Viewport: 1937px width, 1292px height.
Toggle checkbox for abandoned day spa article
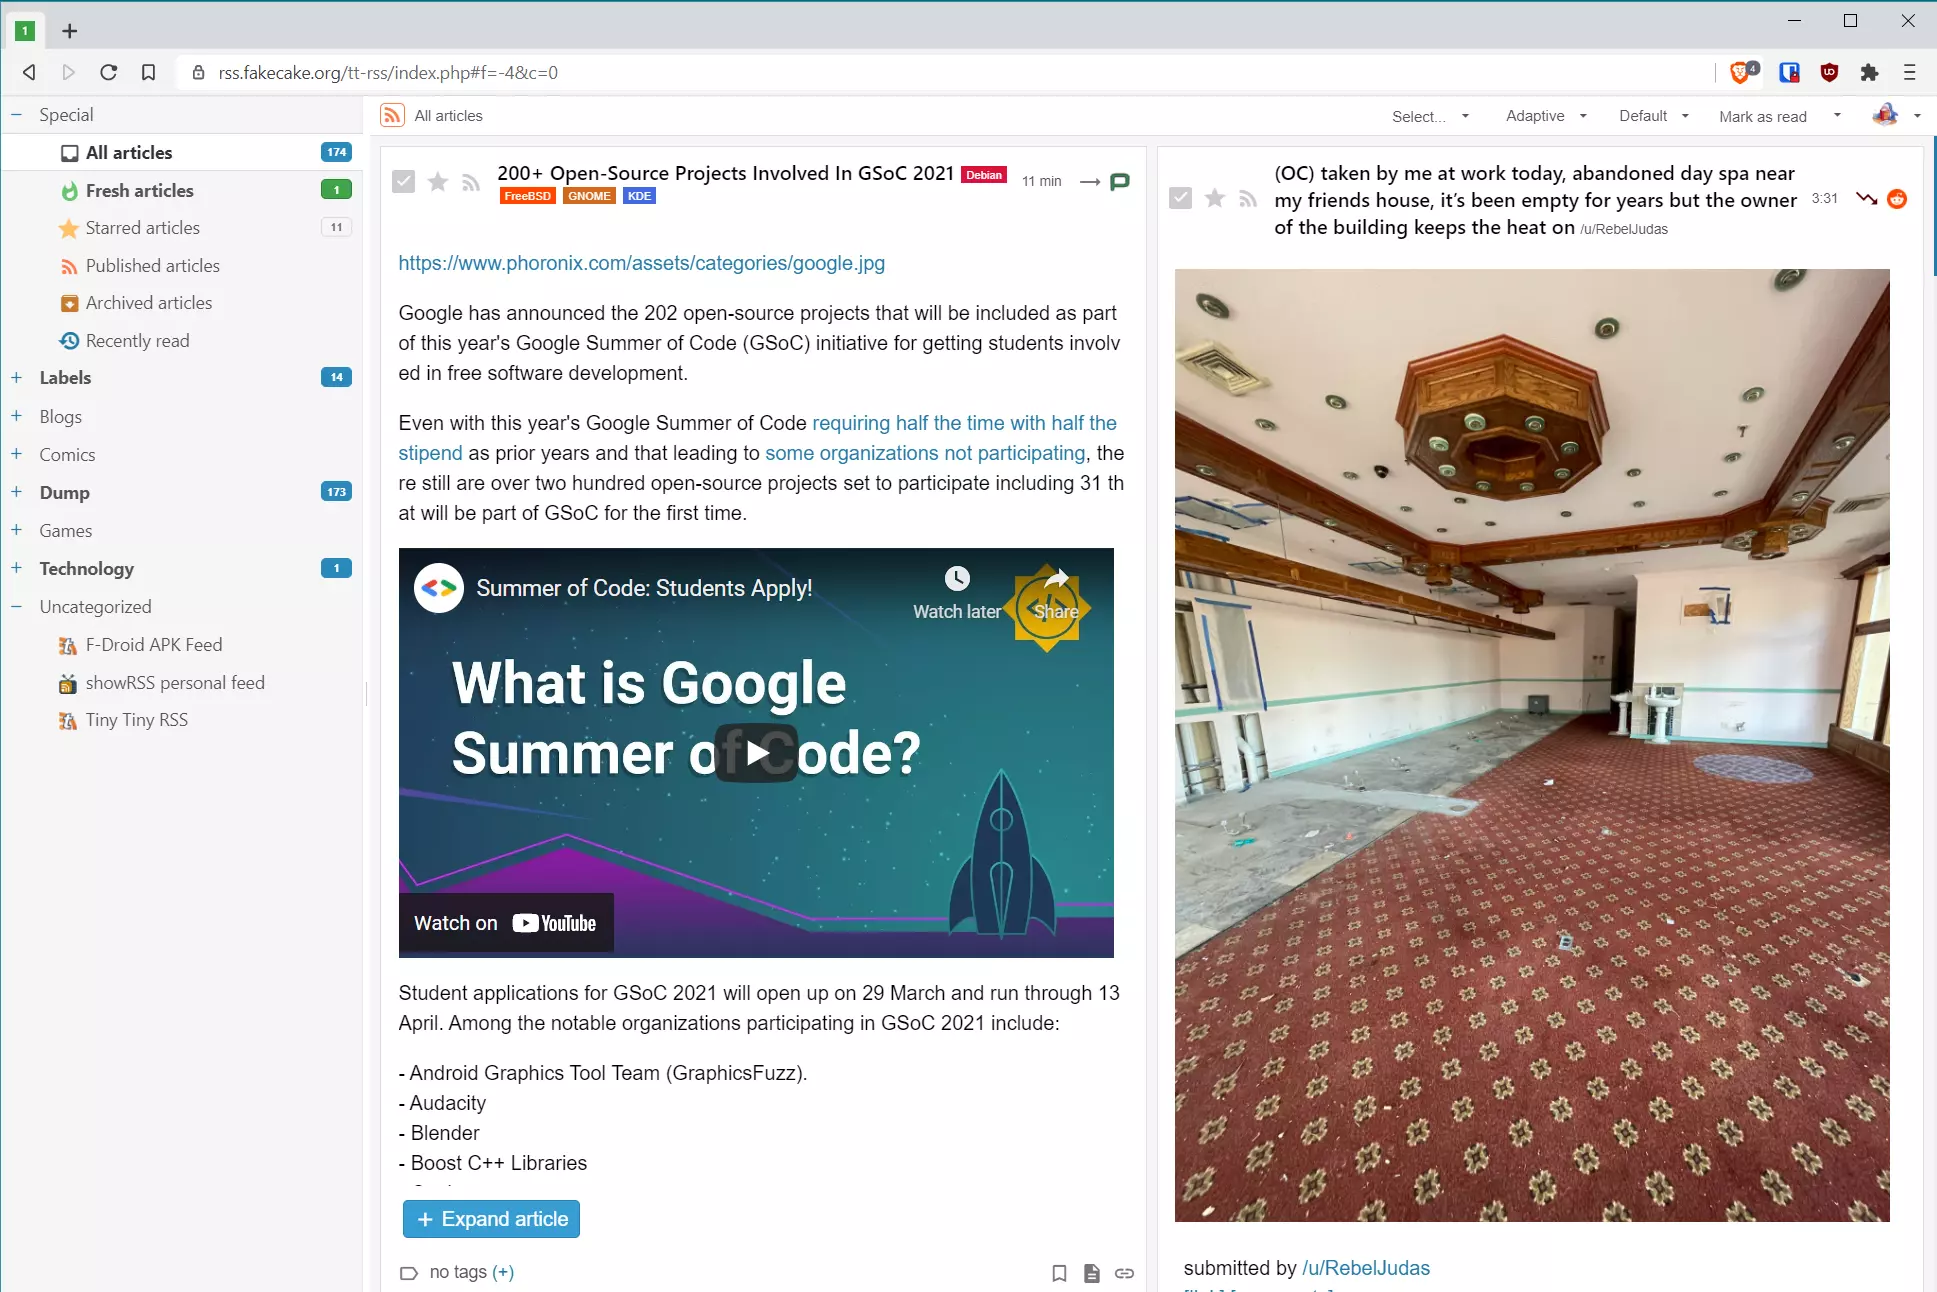[x=1181, y=198]
